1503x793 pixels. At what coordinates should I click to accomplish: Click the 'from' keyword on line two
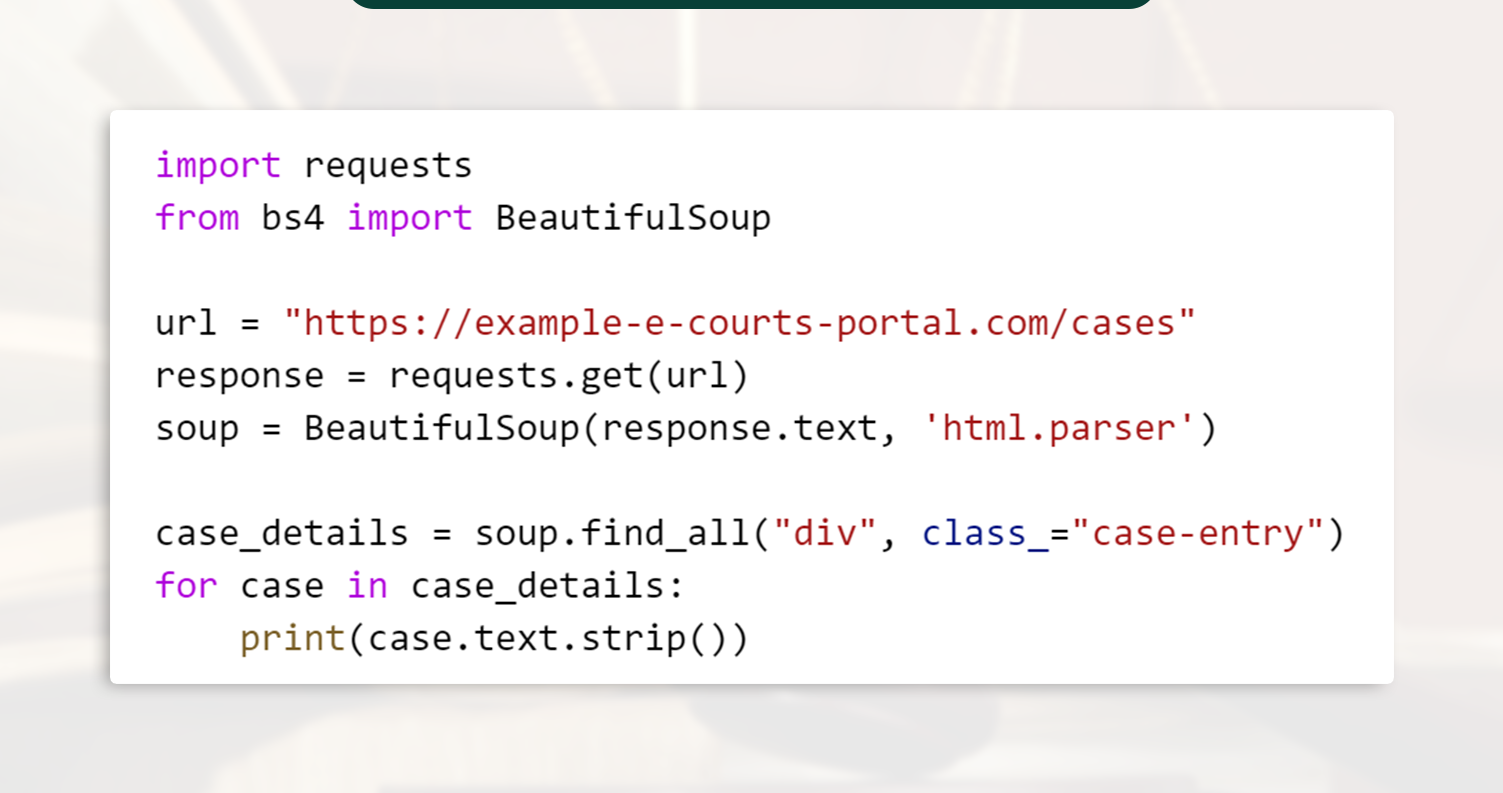[x=197, y=218]
